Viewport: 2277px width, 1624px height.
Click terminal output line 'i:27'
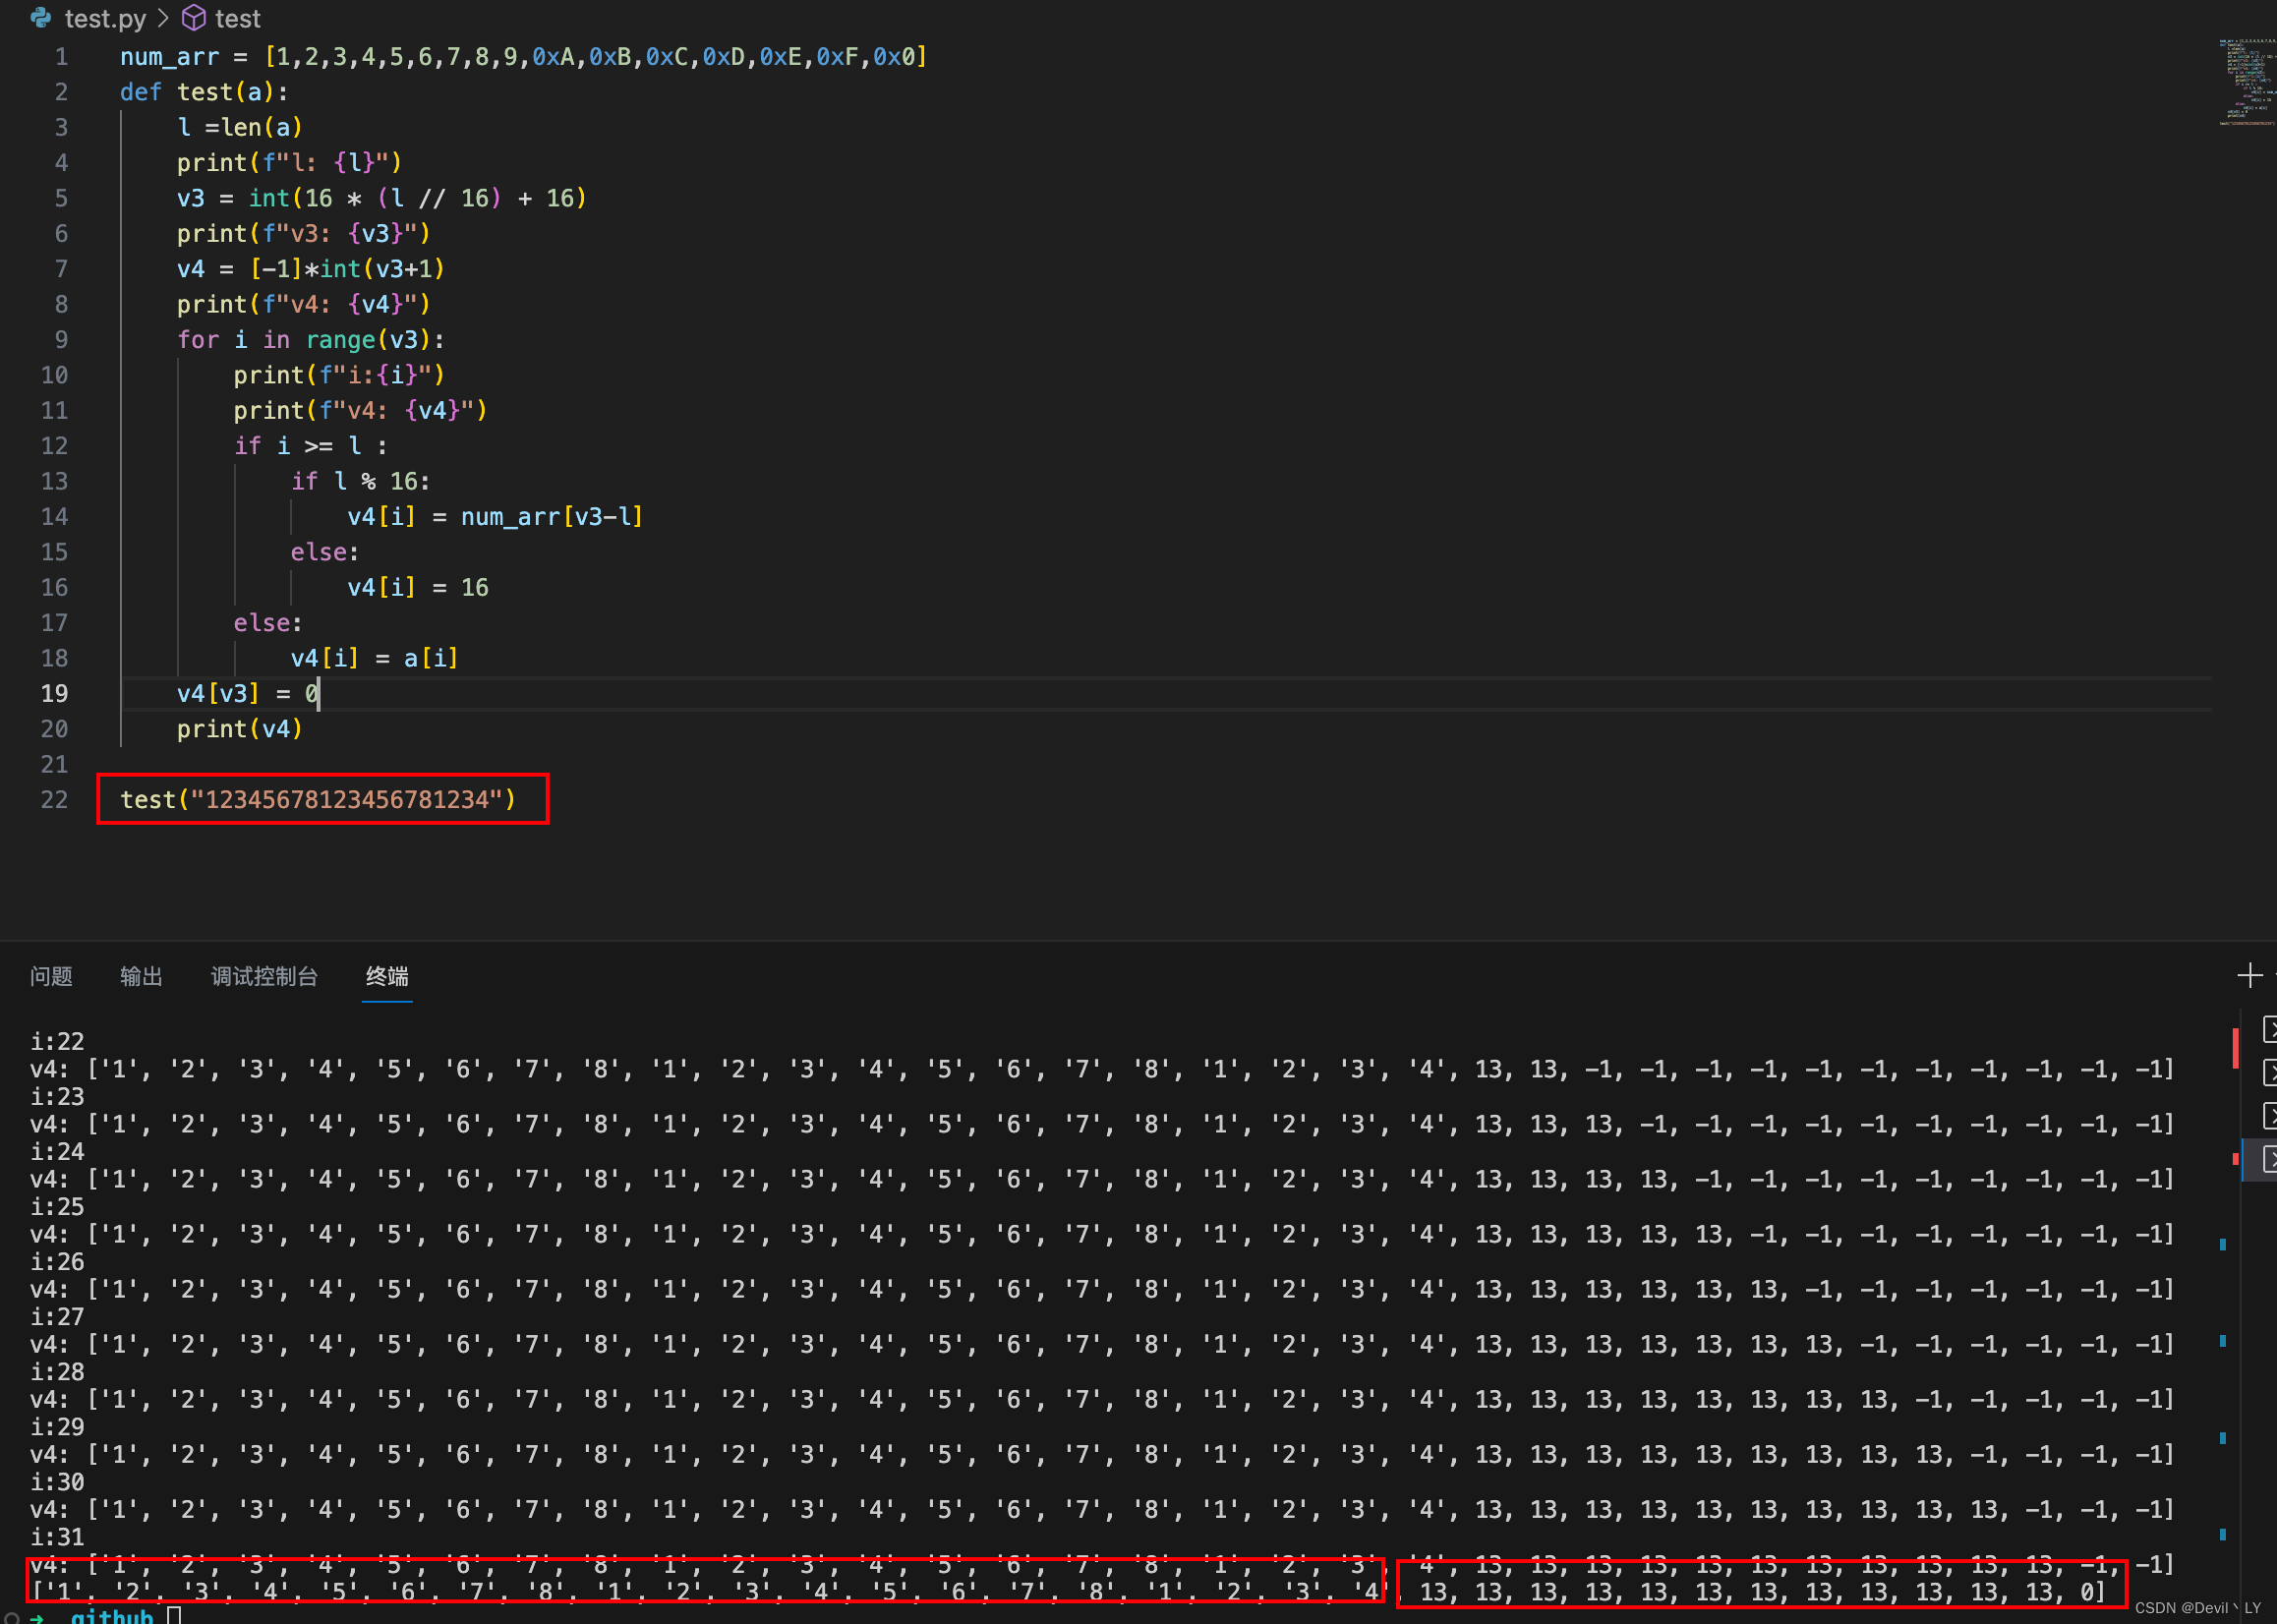[57, 1317]
